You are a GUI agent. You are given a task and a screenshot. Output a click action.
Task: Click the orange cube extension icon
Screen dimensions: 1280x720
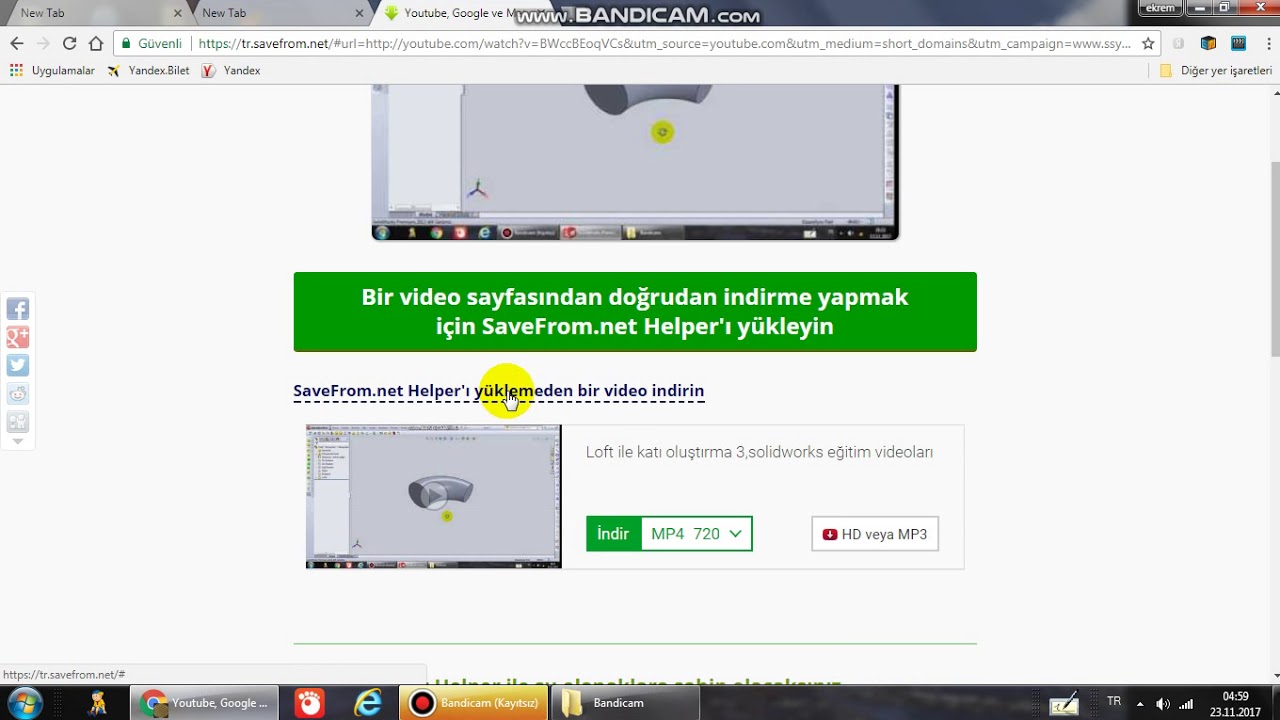(x=1208, y=43)
